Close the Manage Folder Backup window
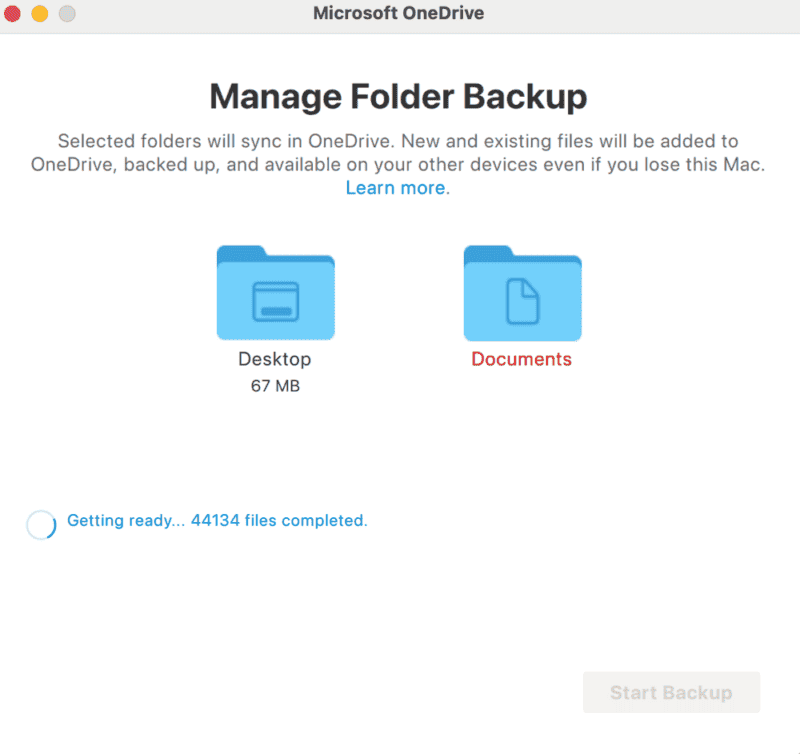Screen dimensions: 800x754 coord(16,14)
